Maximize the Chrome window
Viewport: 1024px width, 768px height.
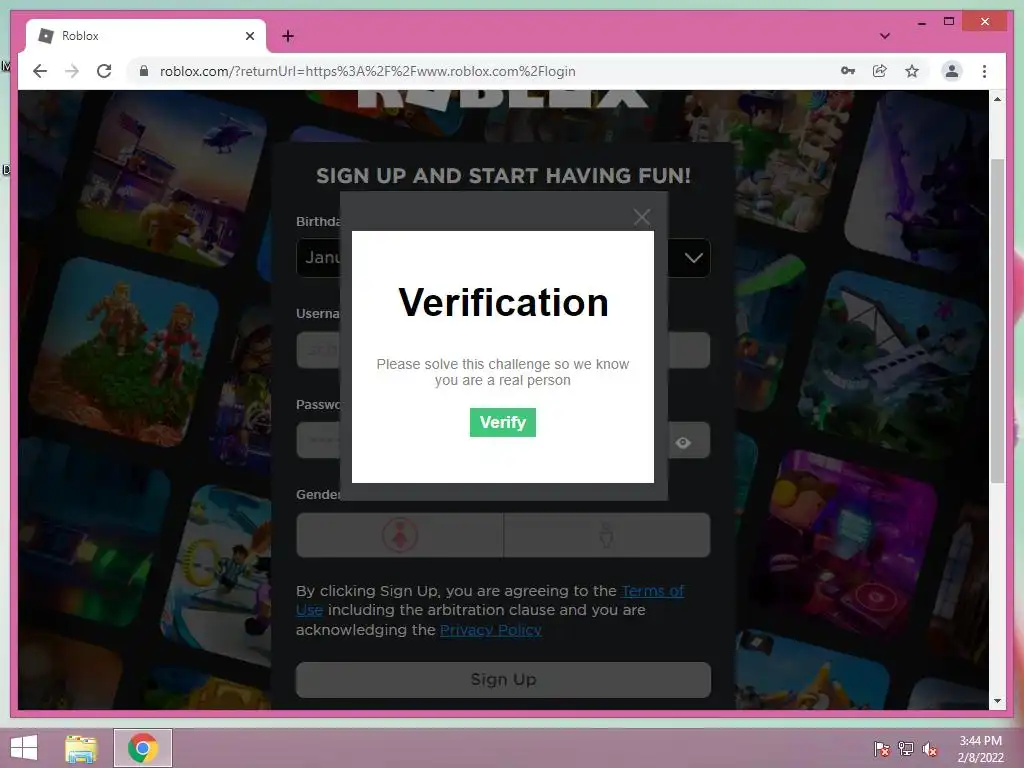pos(949,22)
